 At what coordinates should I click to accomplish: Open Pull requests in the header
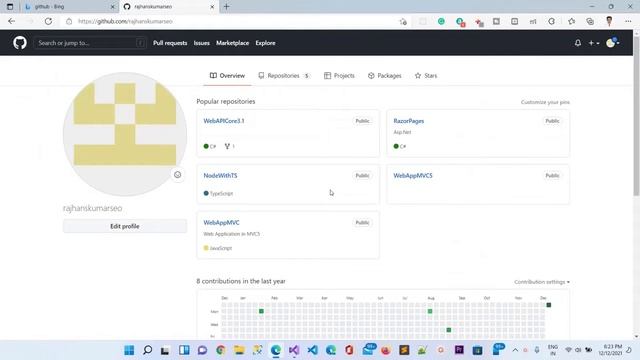(x=170, y=43)
